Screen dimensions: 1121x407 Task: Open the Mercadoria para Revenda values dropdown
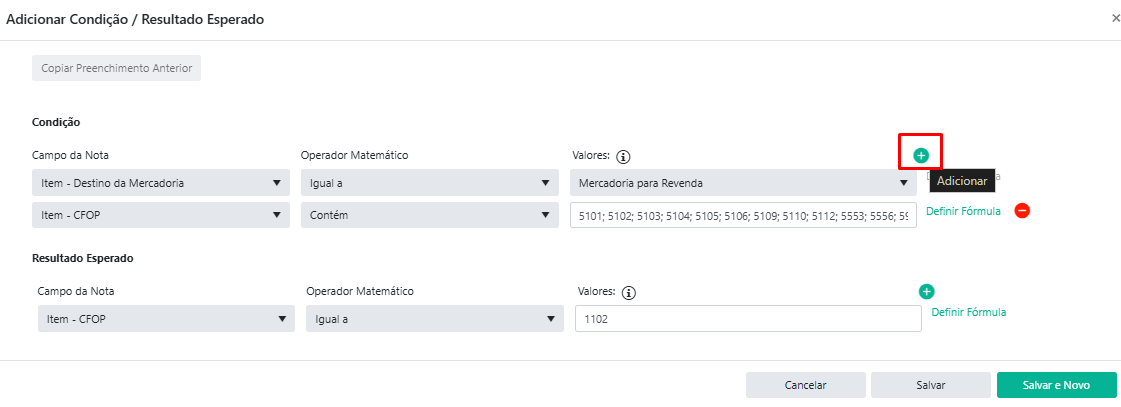(742, 183)
